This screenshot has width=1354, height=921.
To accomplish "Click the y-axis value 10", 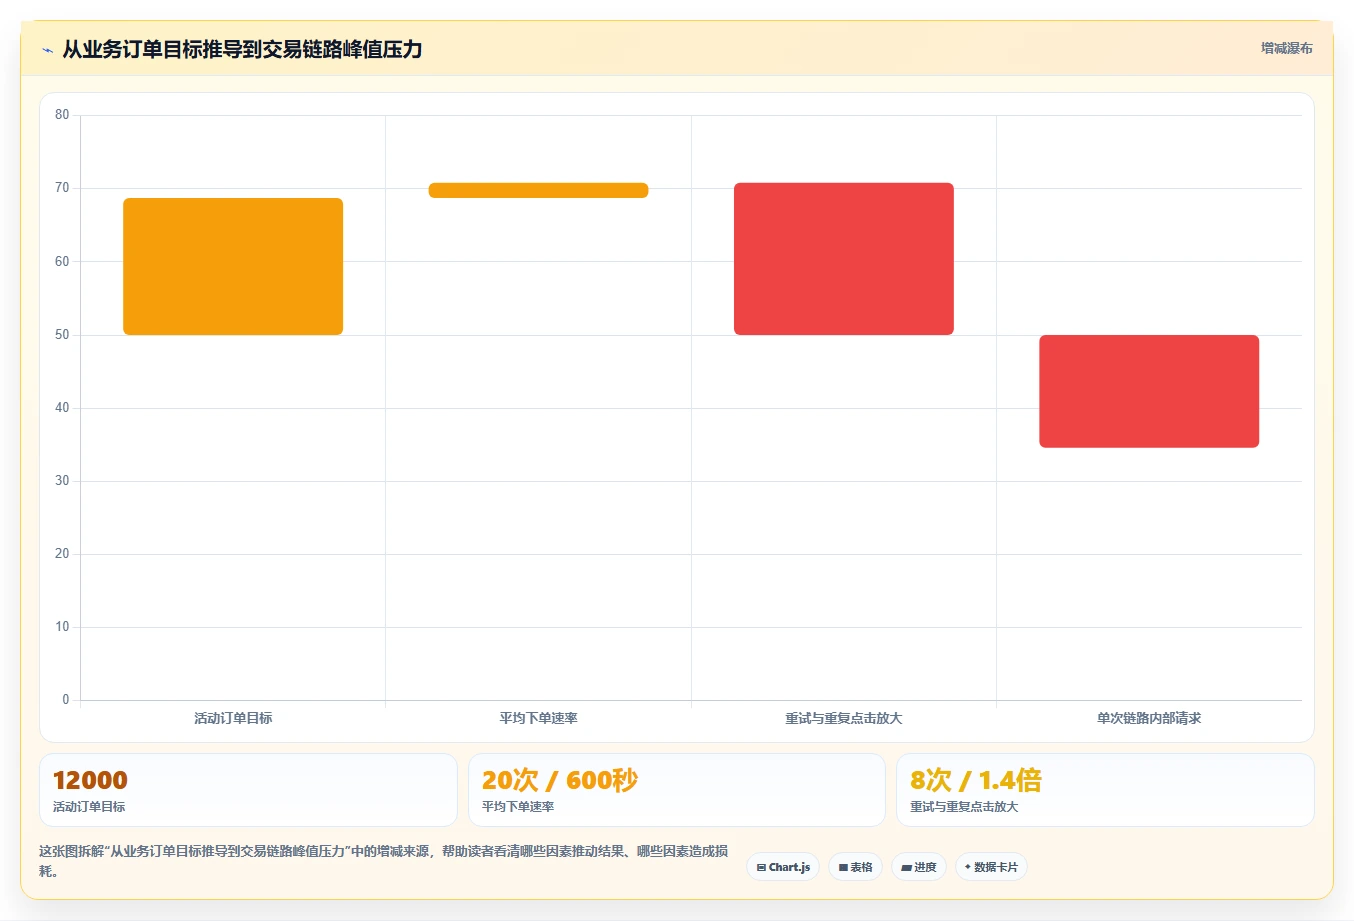I will 62,627.
